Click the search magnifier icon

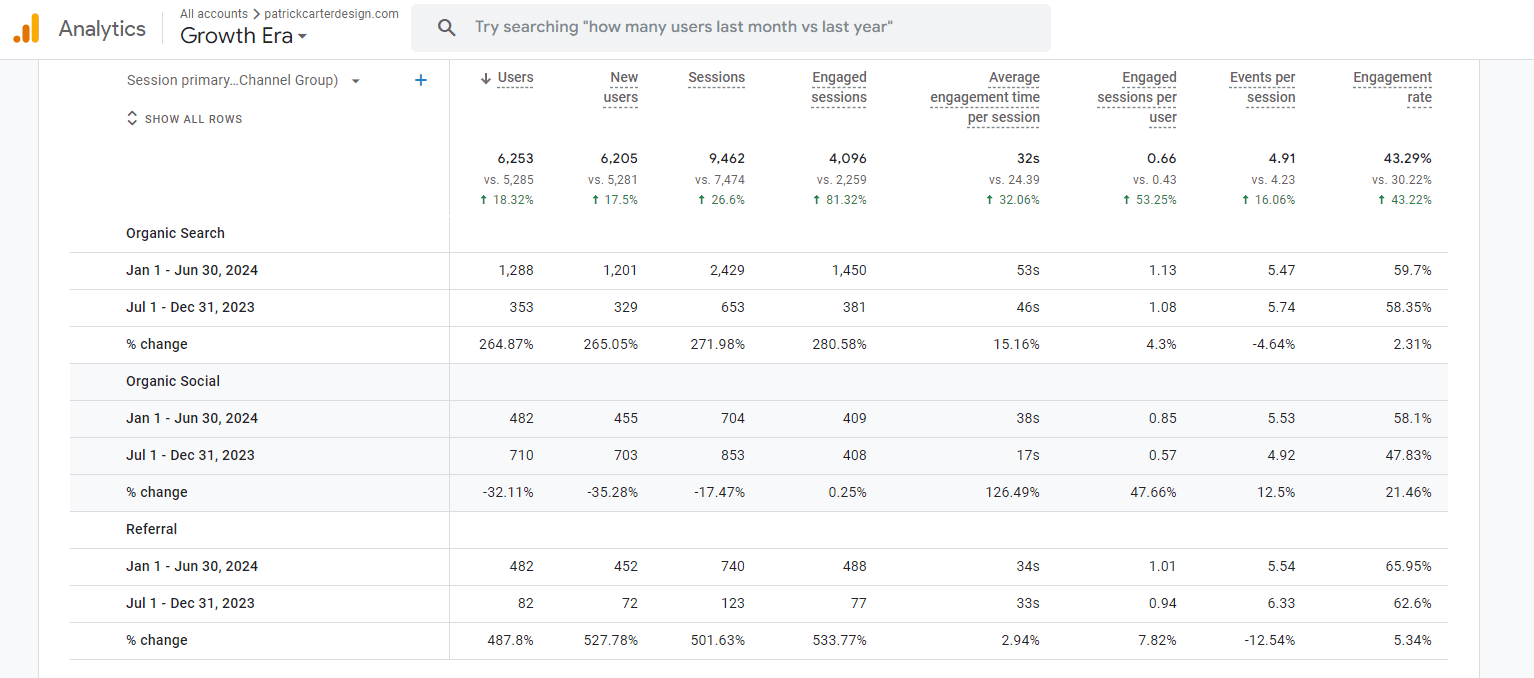447,27
